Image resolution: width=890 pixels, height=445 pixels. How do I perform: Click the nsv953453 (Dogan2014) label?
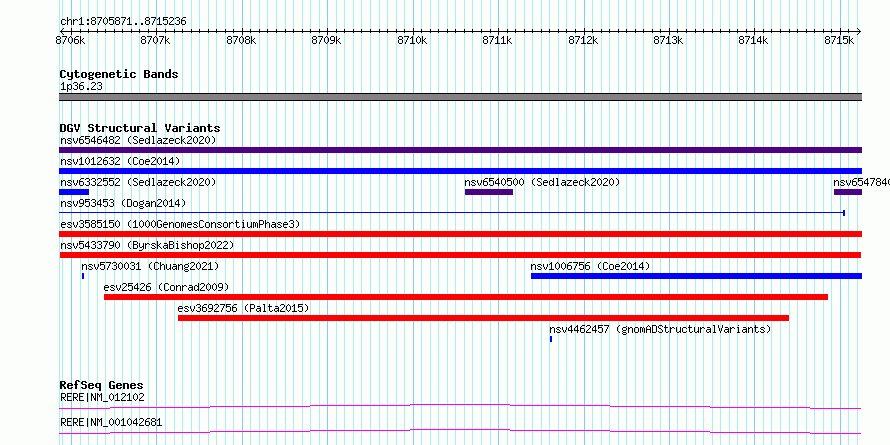pos(123,203)
